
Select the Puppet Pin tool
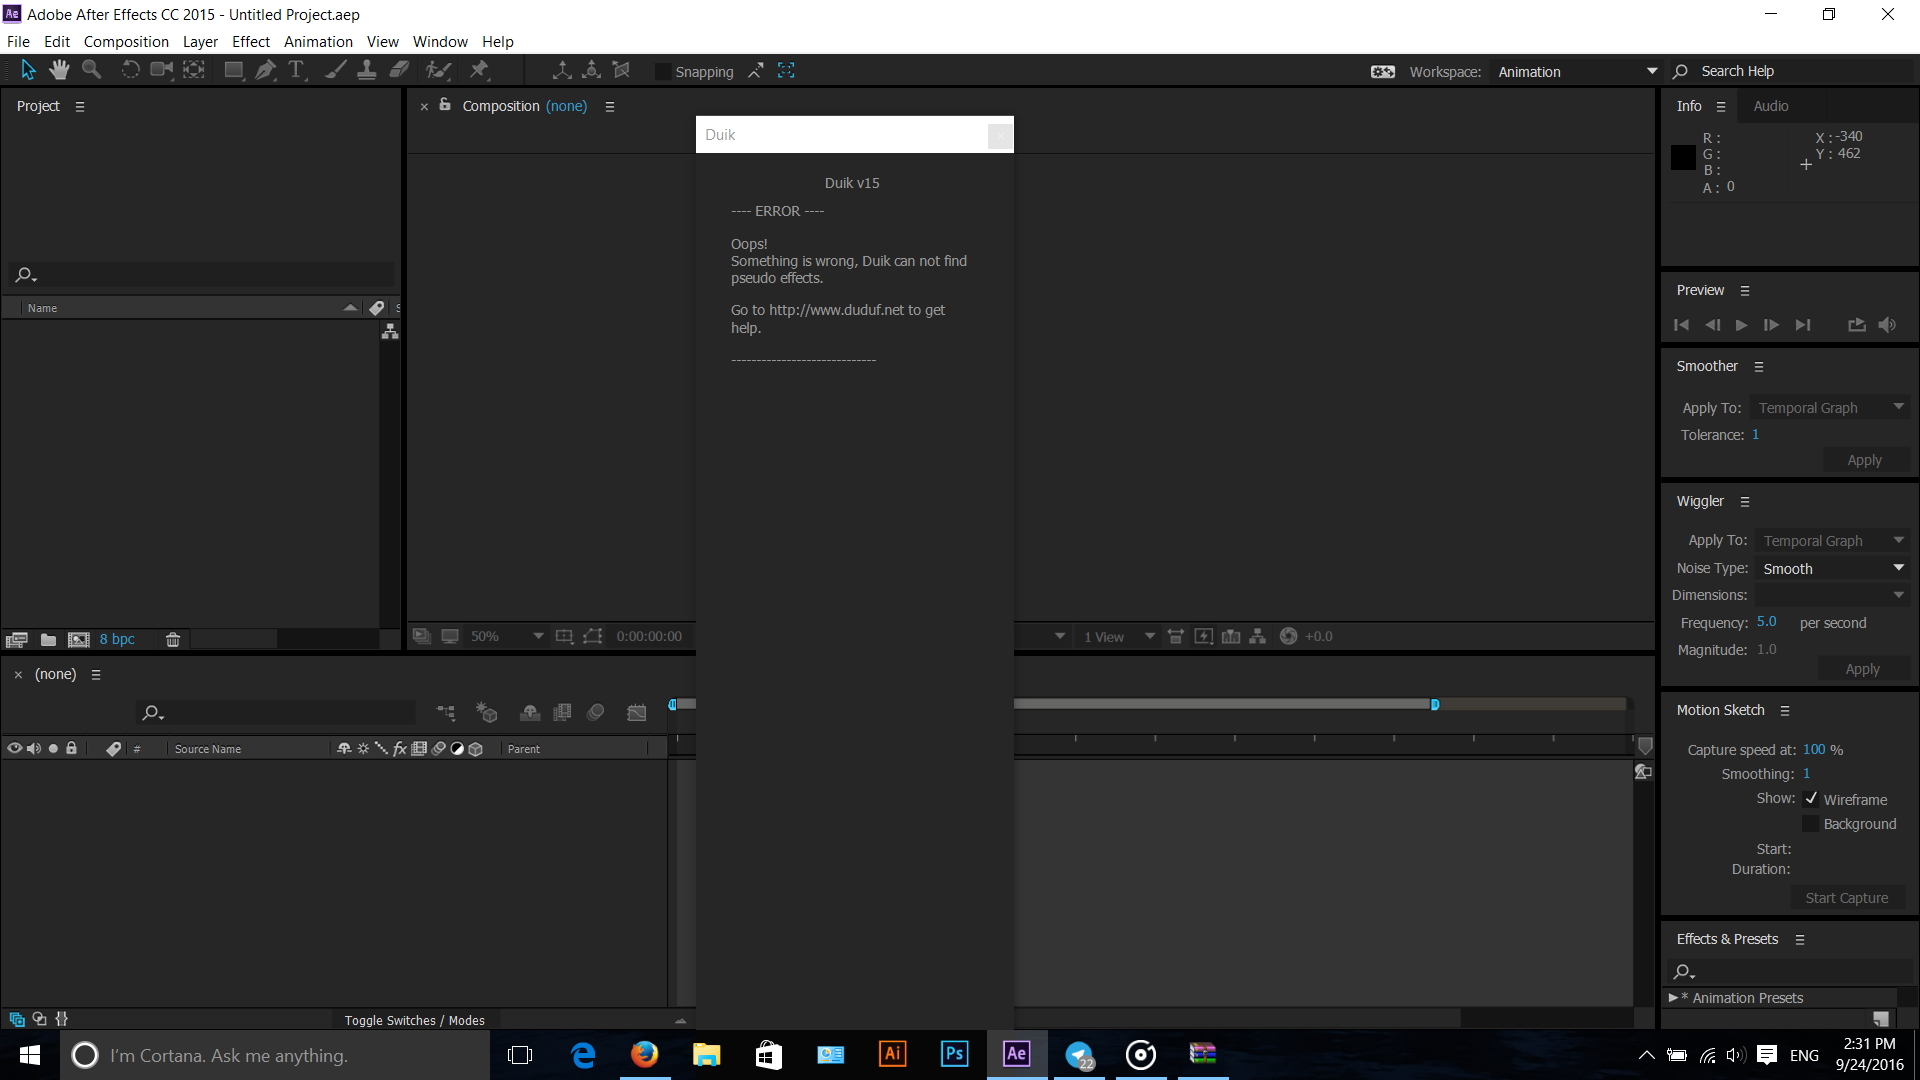coord(480,70)
